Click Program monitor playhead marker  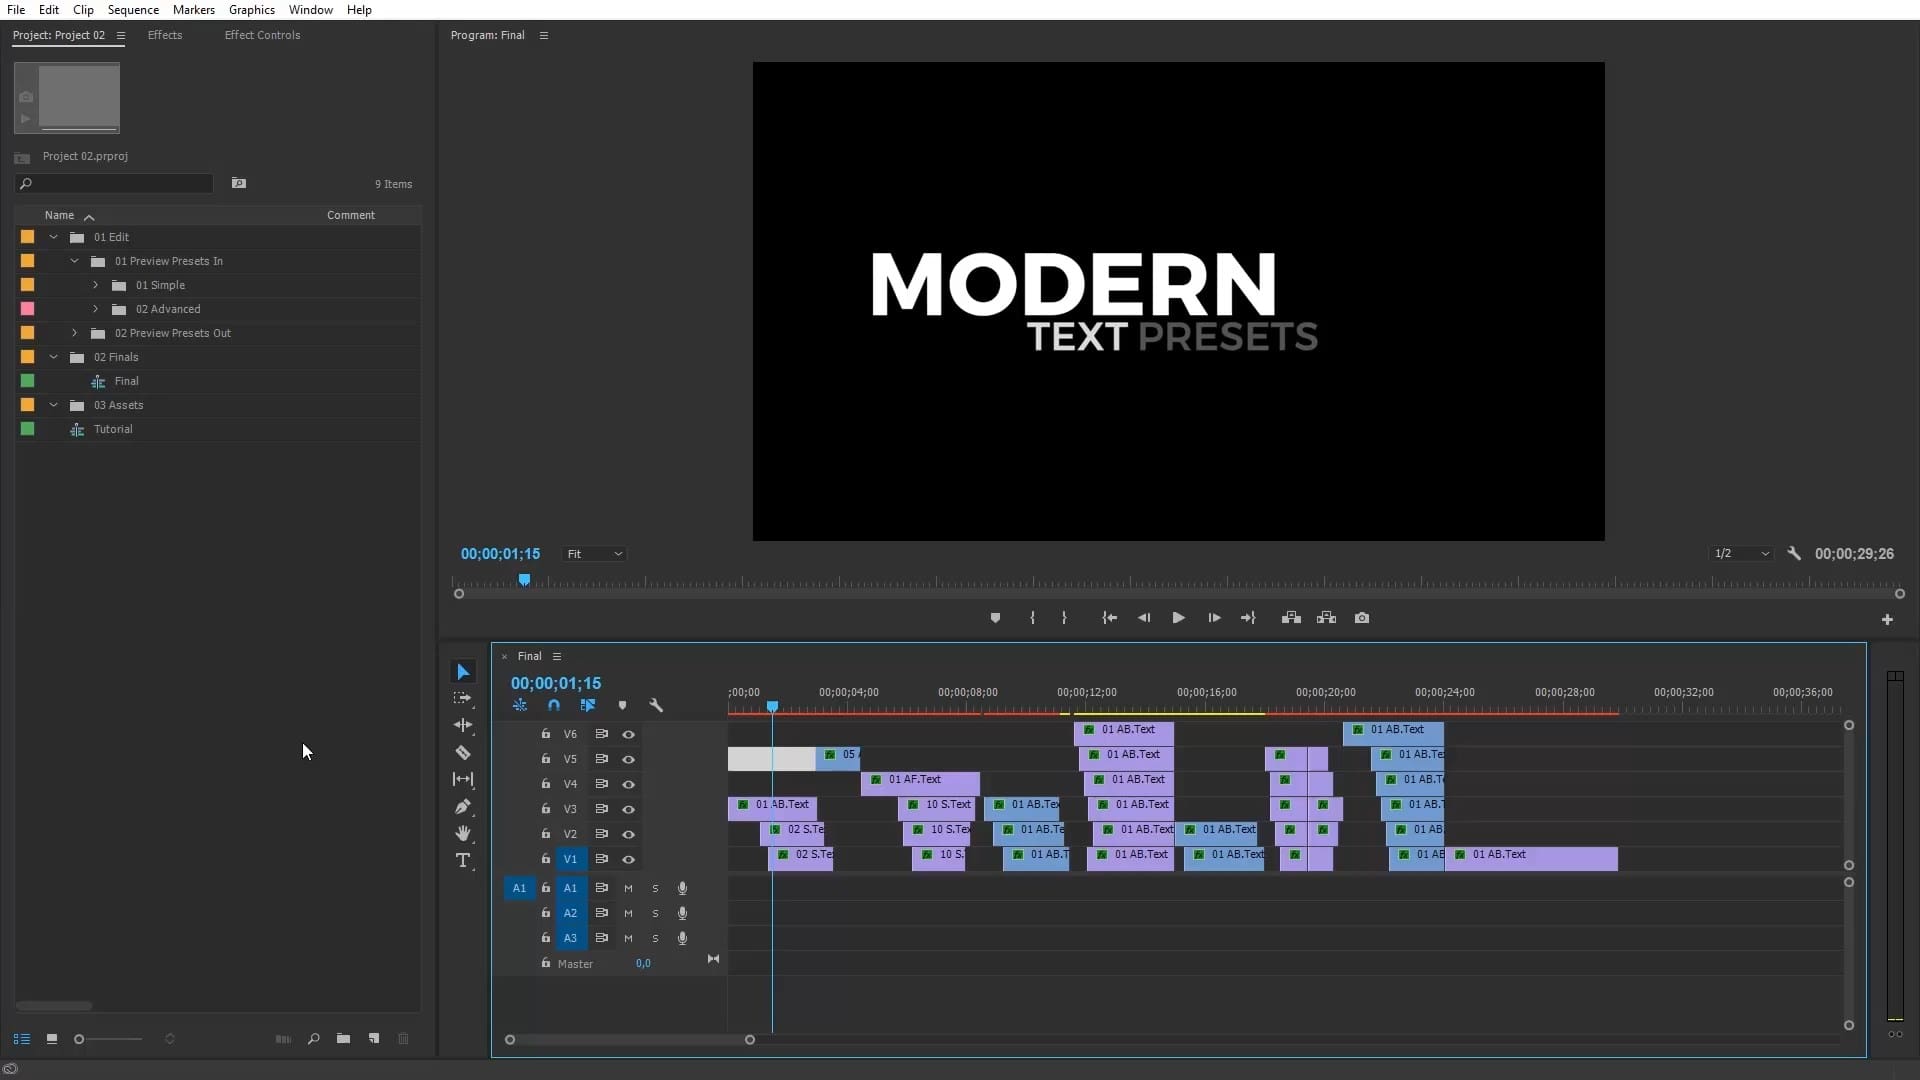coord(524,579)
